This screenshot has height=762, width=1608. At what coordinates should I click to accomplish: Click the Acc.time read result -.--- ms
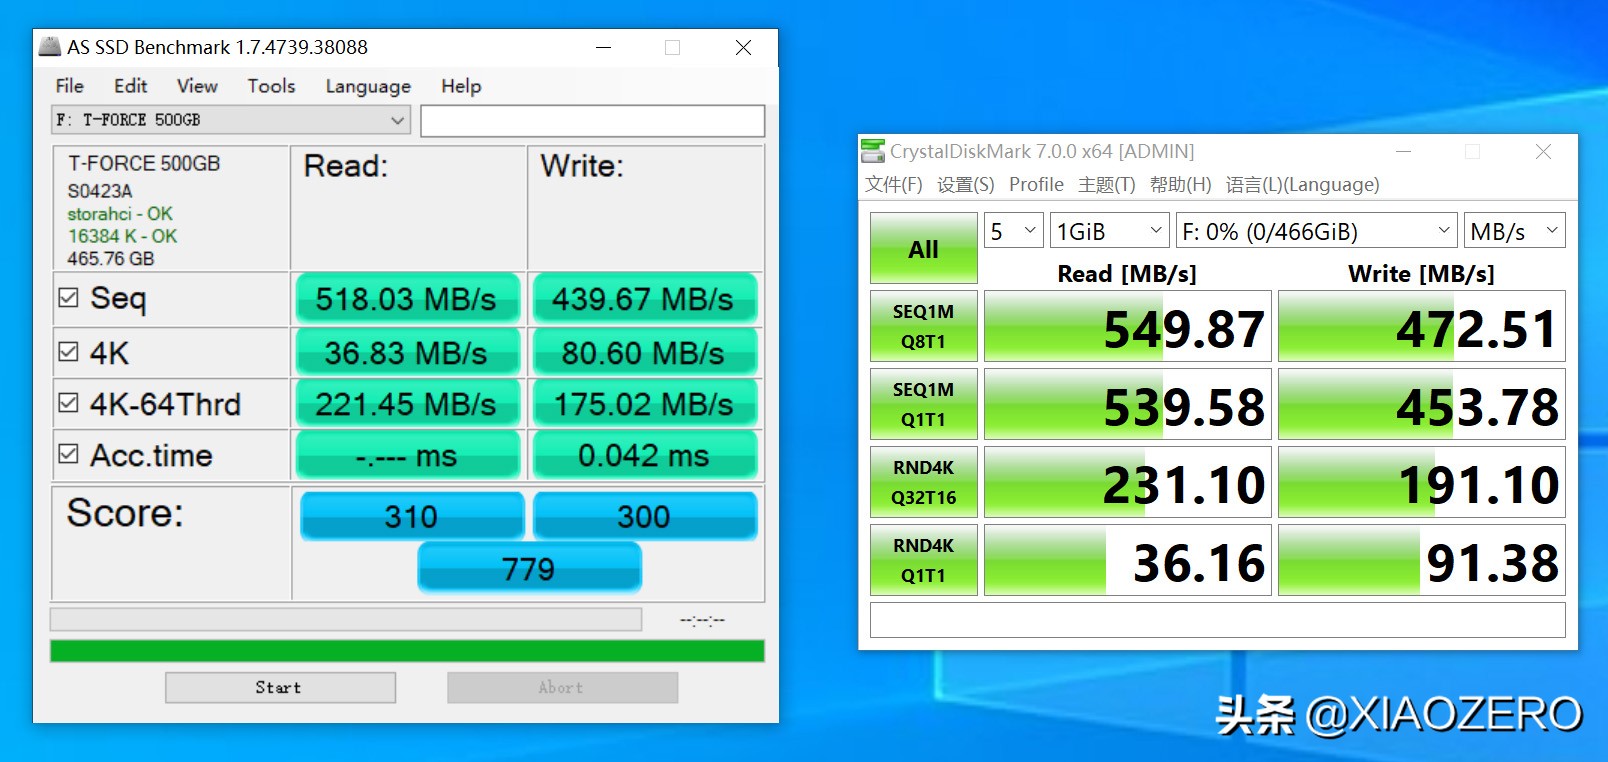[x=407, y=455]
